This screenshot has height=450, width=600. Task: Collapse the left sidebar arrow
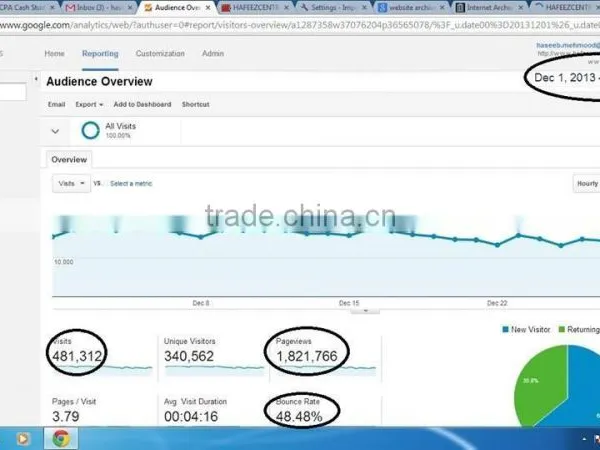(36, 79)
